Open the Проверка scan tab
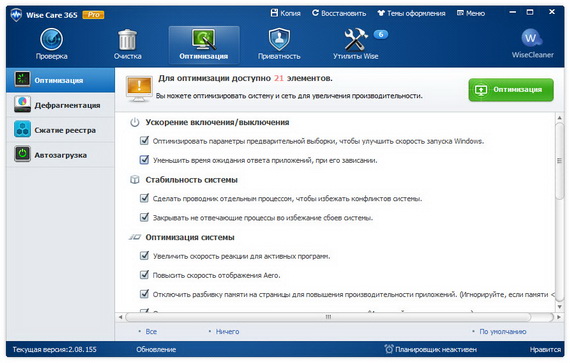 [x=51, y=44]
